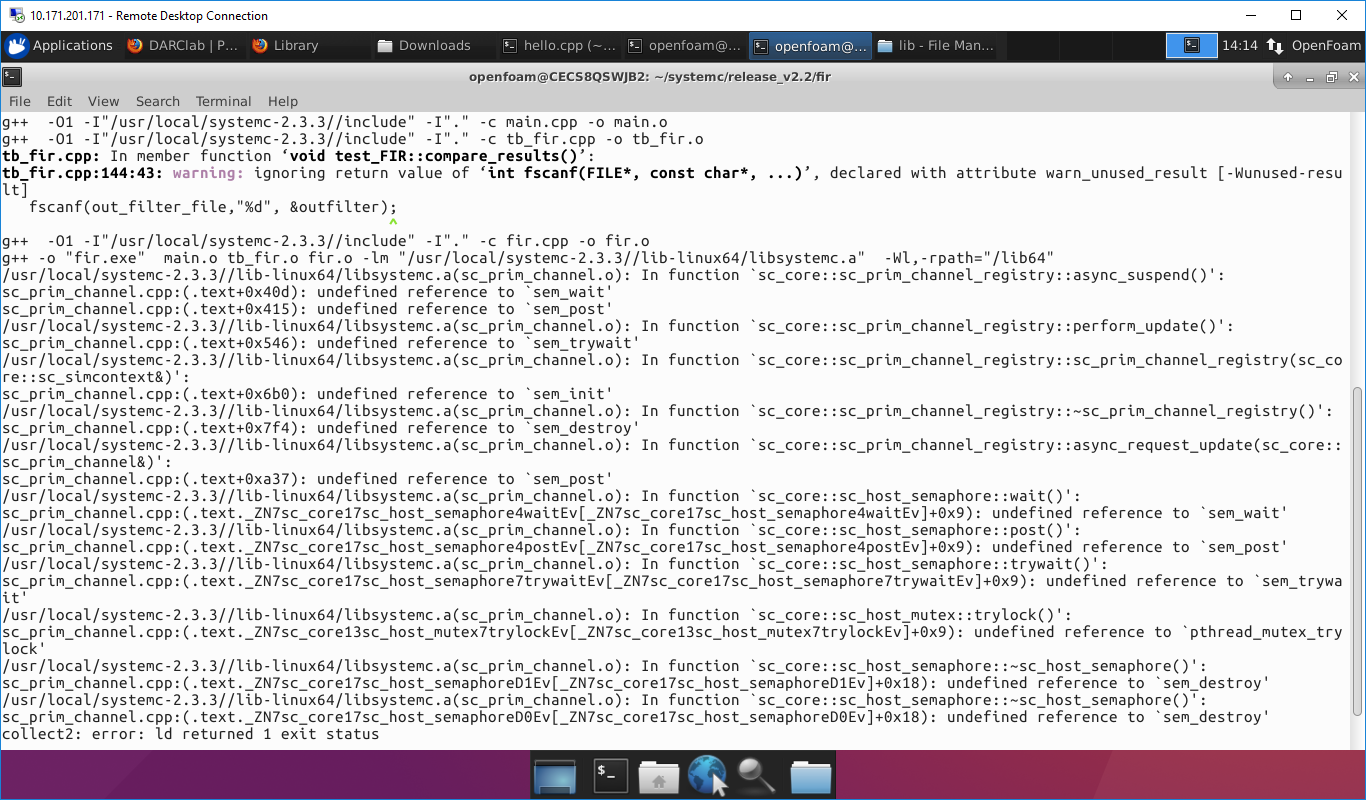Open the Help menu

click(282, 101)
